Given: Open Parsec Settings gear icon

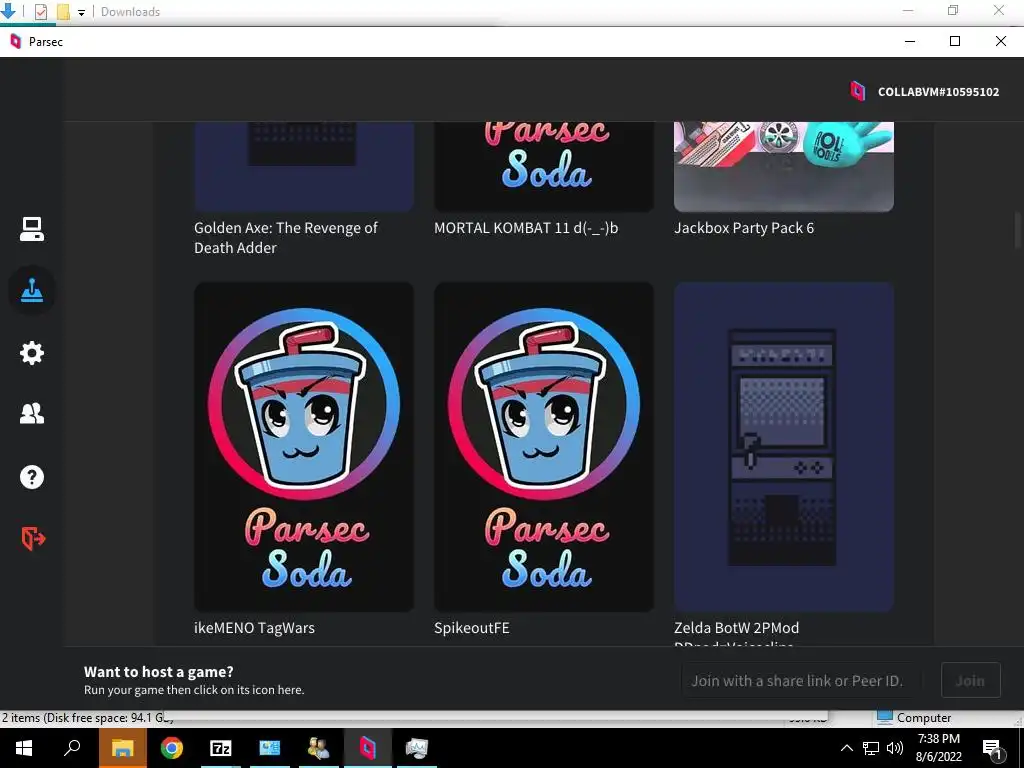Looking at the screenshot, I should (x=31, y=353).
